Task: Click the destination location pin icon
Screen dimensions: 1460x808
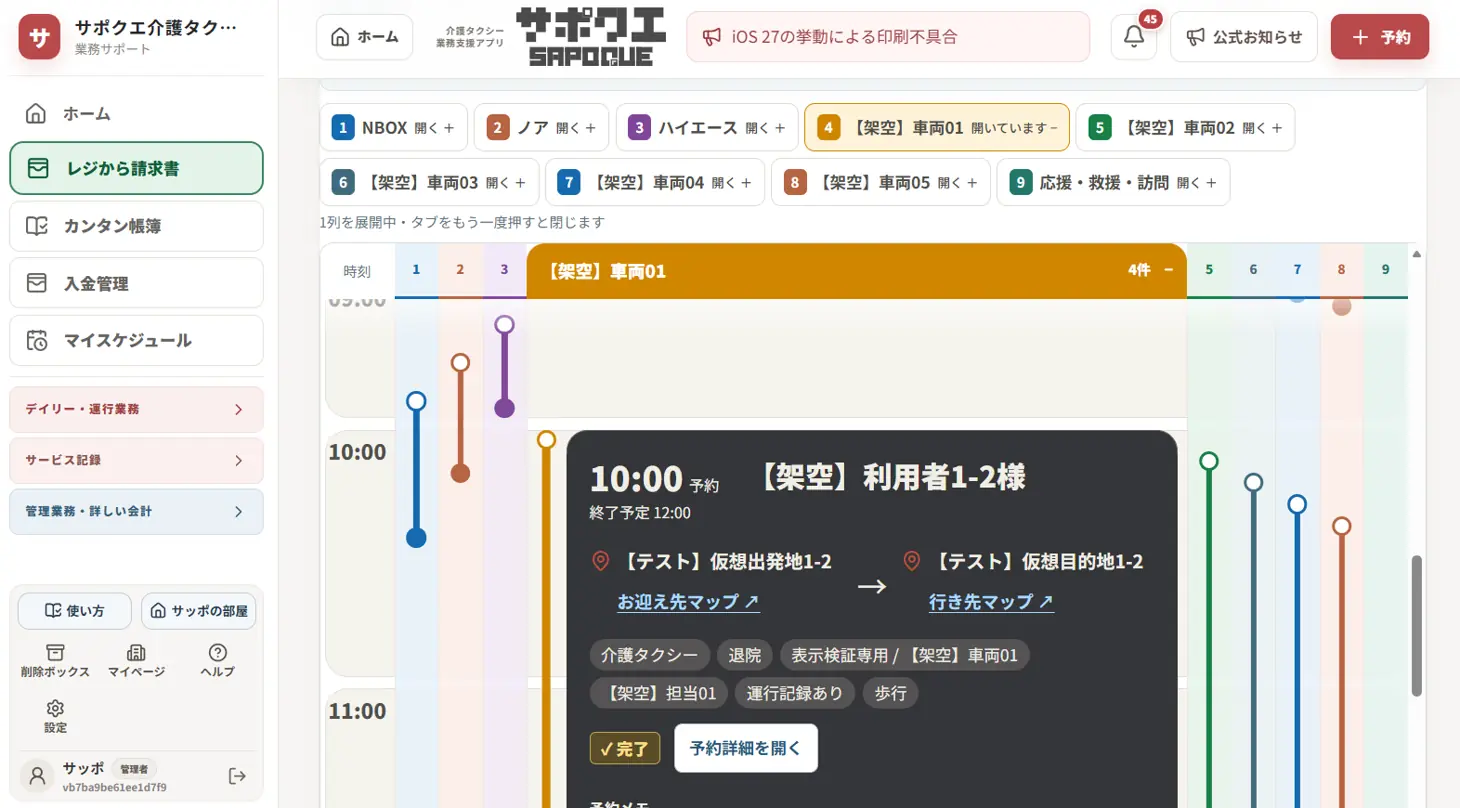Action: coord(912,561)
